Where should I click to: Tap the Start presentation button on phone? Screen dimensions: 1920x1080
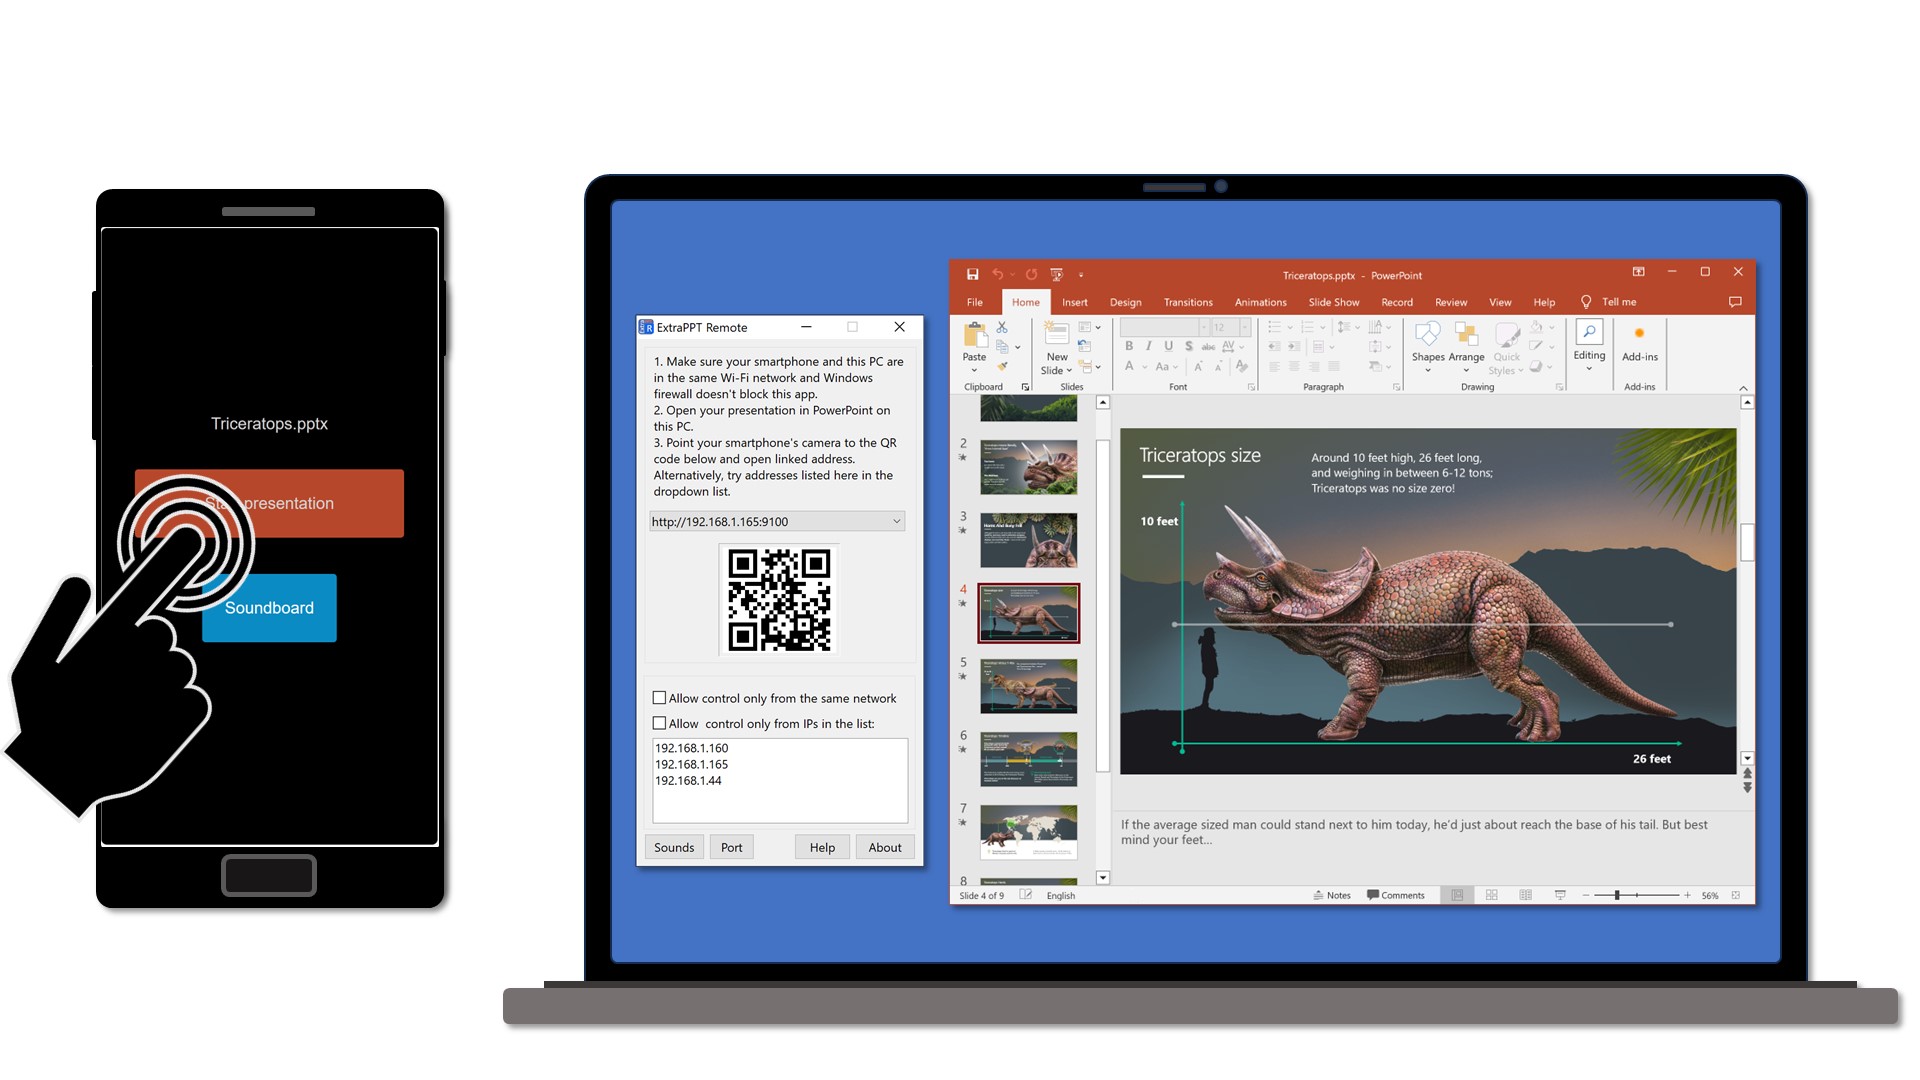[269, 503]
